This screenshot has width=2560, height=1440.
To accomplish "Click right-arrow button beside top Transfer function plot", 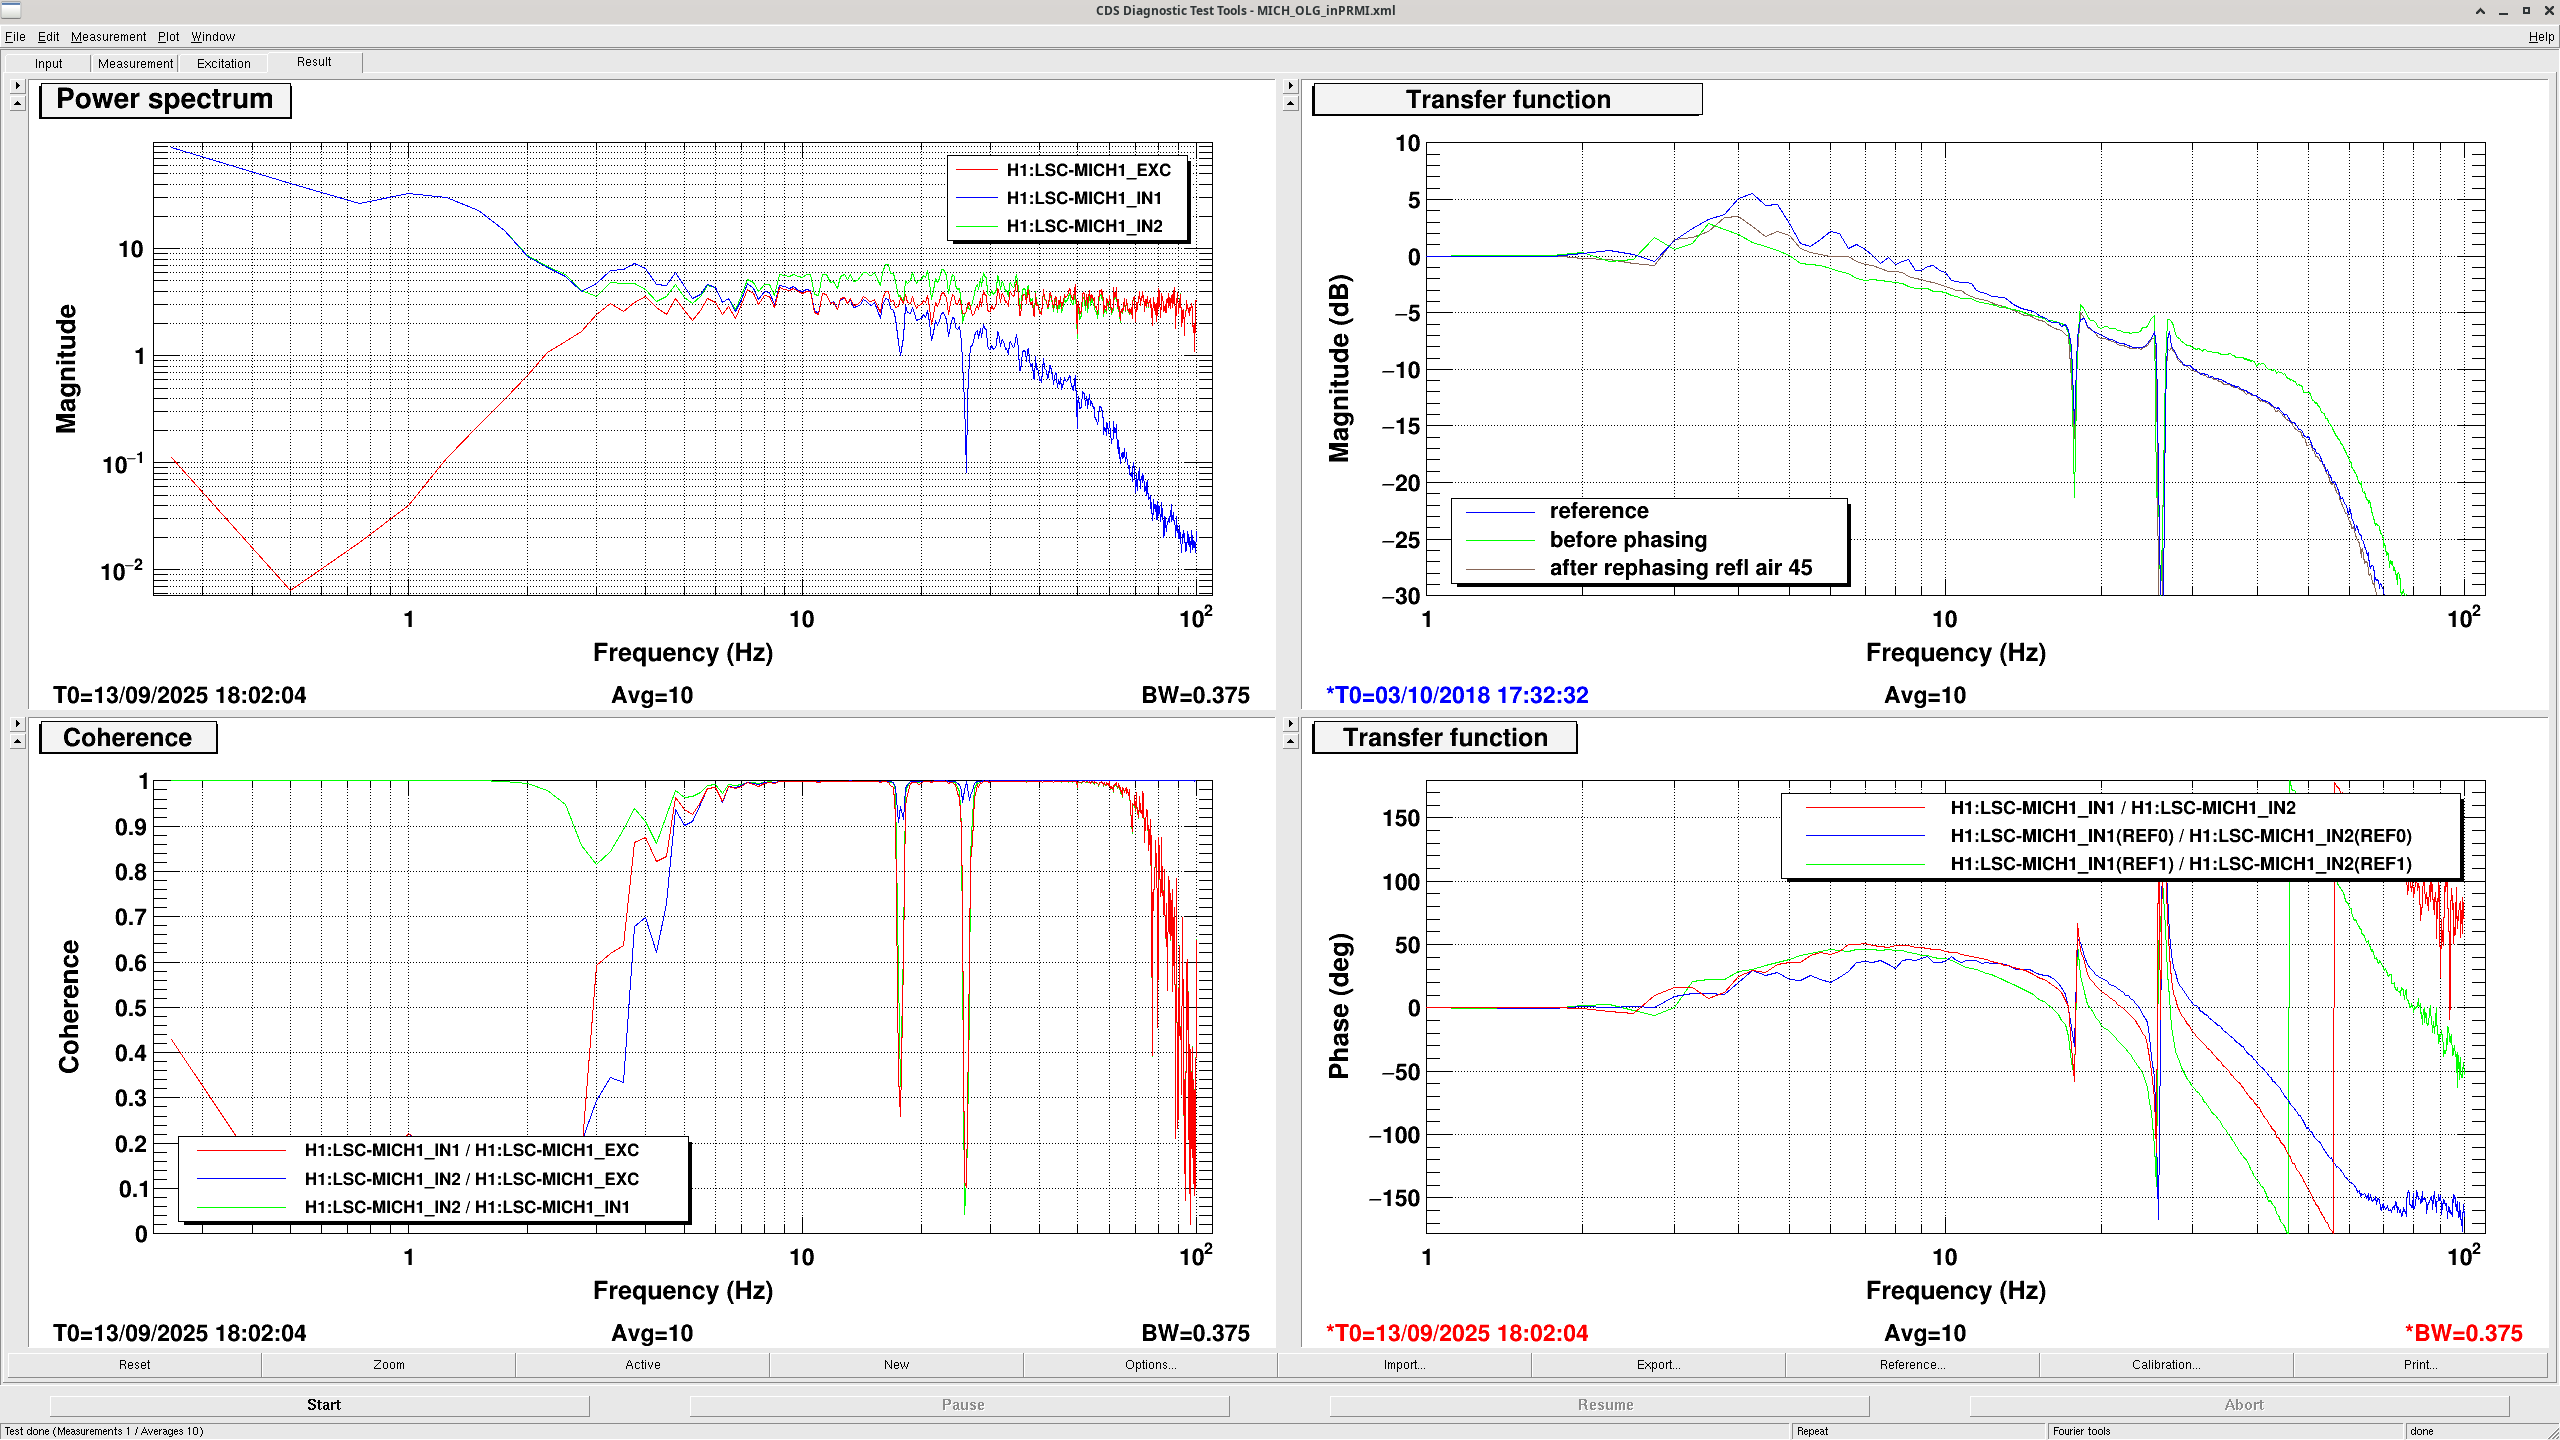I will (x=1290, y=86).
